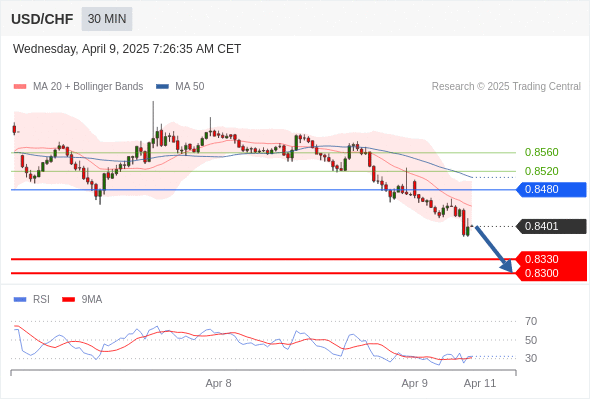Screen dimensions: 590x400
Task: Click the black 0.8401 current price tag
Action: (x=551, y=226)
